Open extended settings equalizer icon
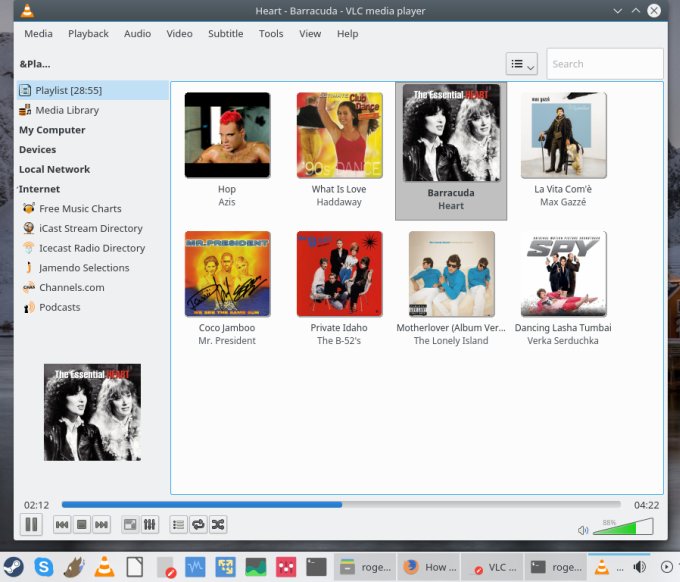Image resolution: width=680 pixels, height=582 pixels. pyautogui.click(x=150, y=524)
